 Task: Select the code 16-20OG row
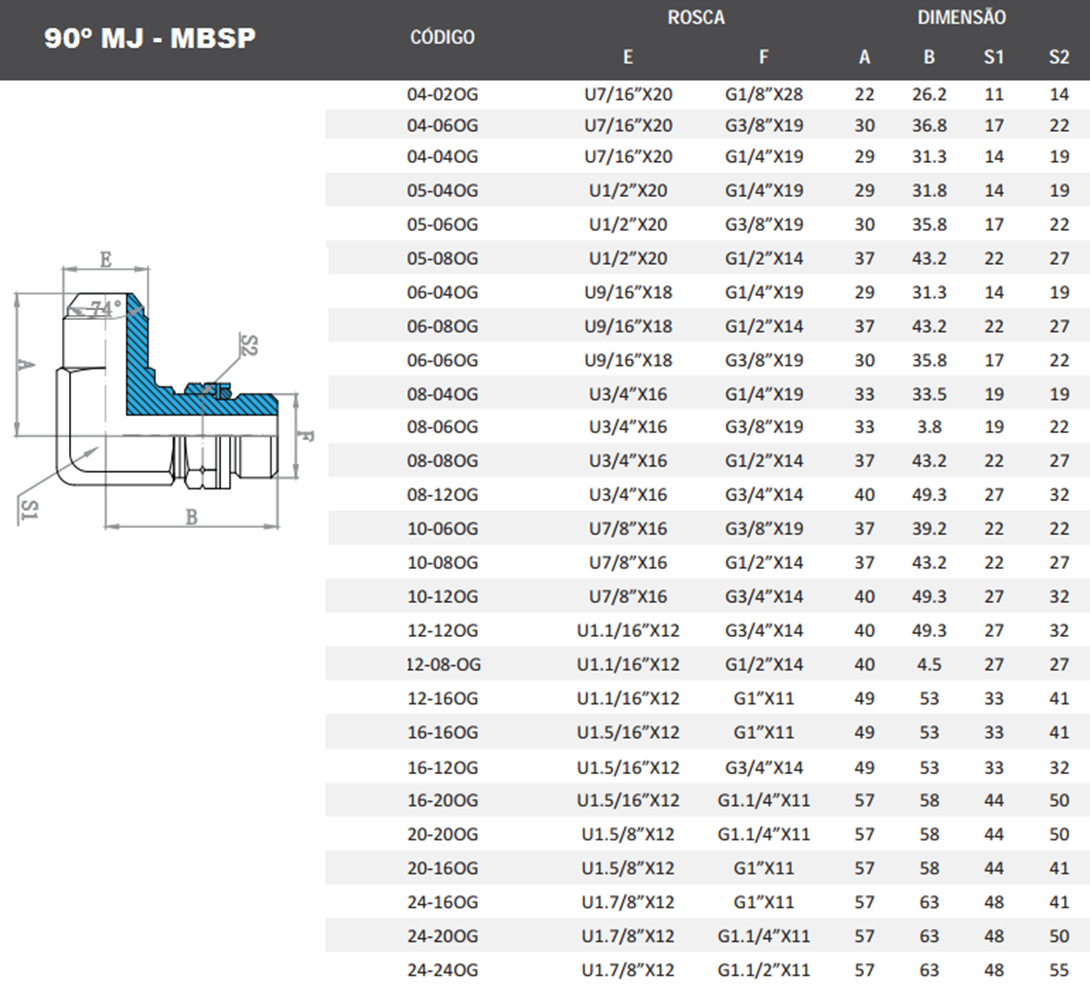(442, 800)
